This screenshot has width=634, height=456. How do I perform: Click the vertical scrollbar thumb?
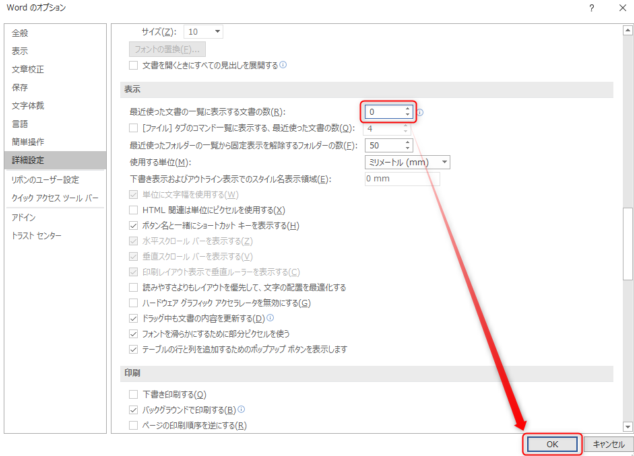coord(628,244)
